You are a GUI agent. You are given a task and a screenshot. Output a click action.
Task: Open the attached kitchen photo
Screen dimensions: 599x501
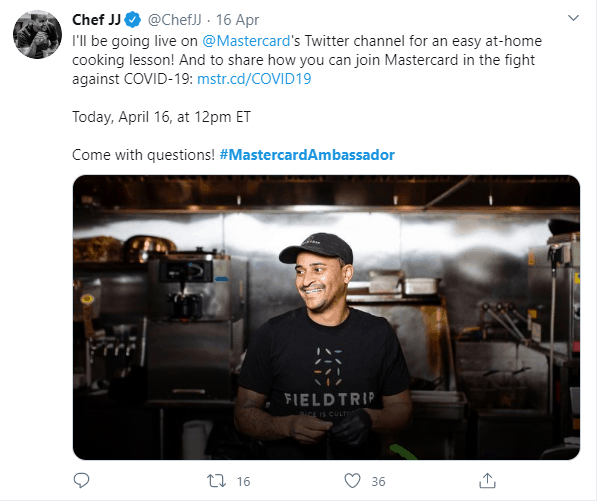point(326,317)
